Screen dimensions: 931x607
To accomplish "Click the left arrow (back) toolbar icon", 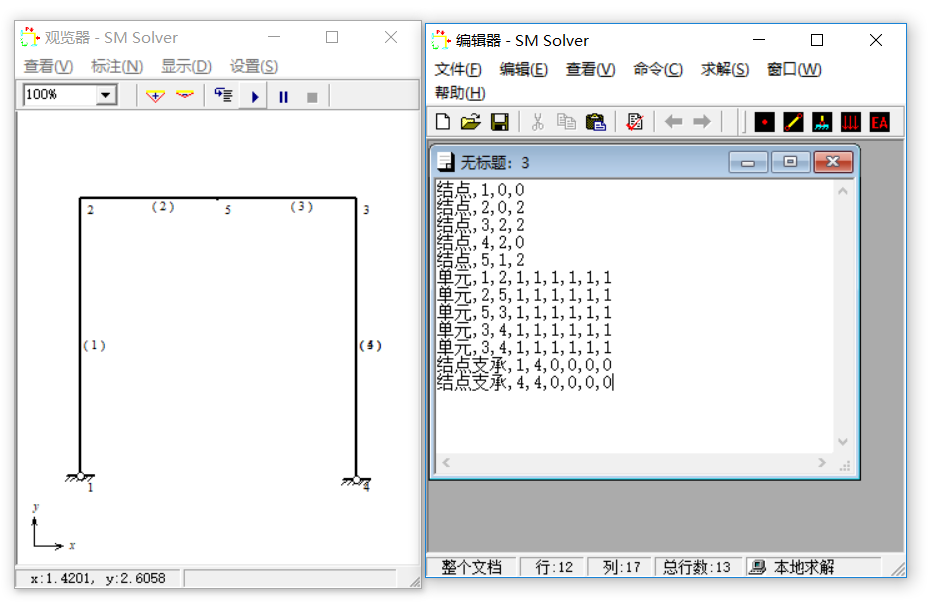I will click(x=673, y=122).
